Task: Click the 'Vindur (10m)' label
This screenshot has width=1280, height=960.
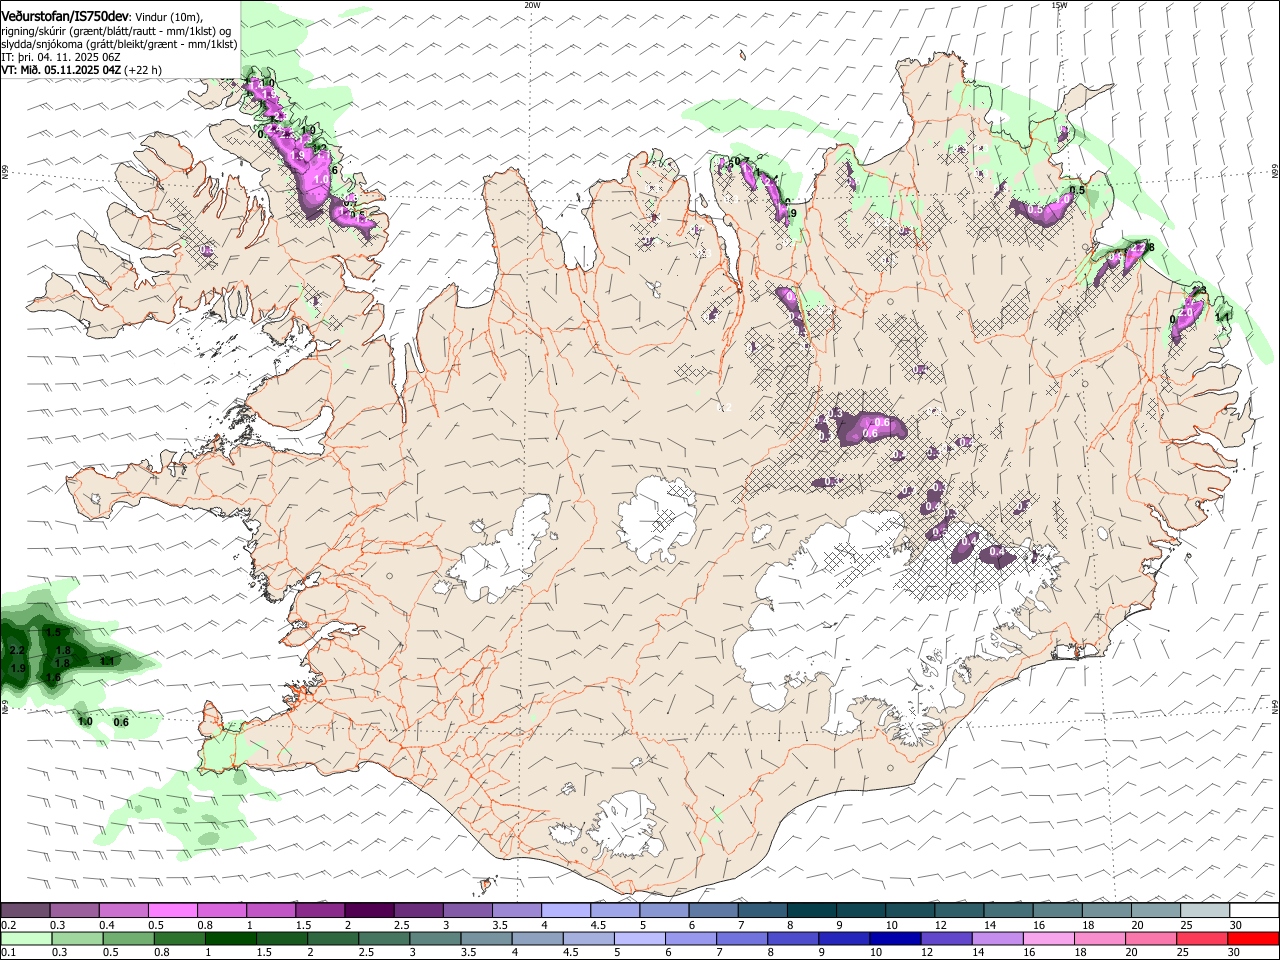Action: coord(167,17)
